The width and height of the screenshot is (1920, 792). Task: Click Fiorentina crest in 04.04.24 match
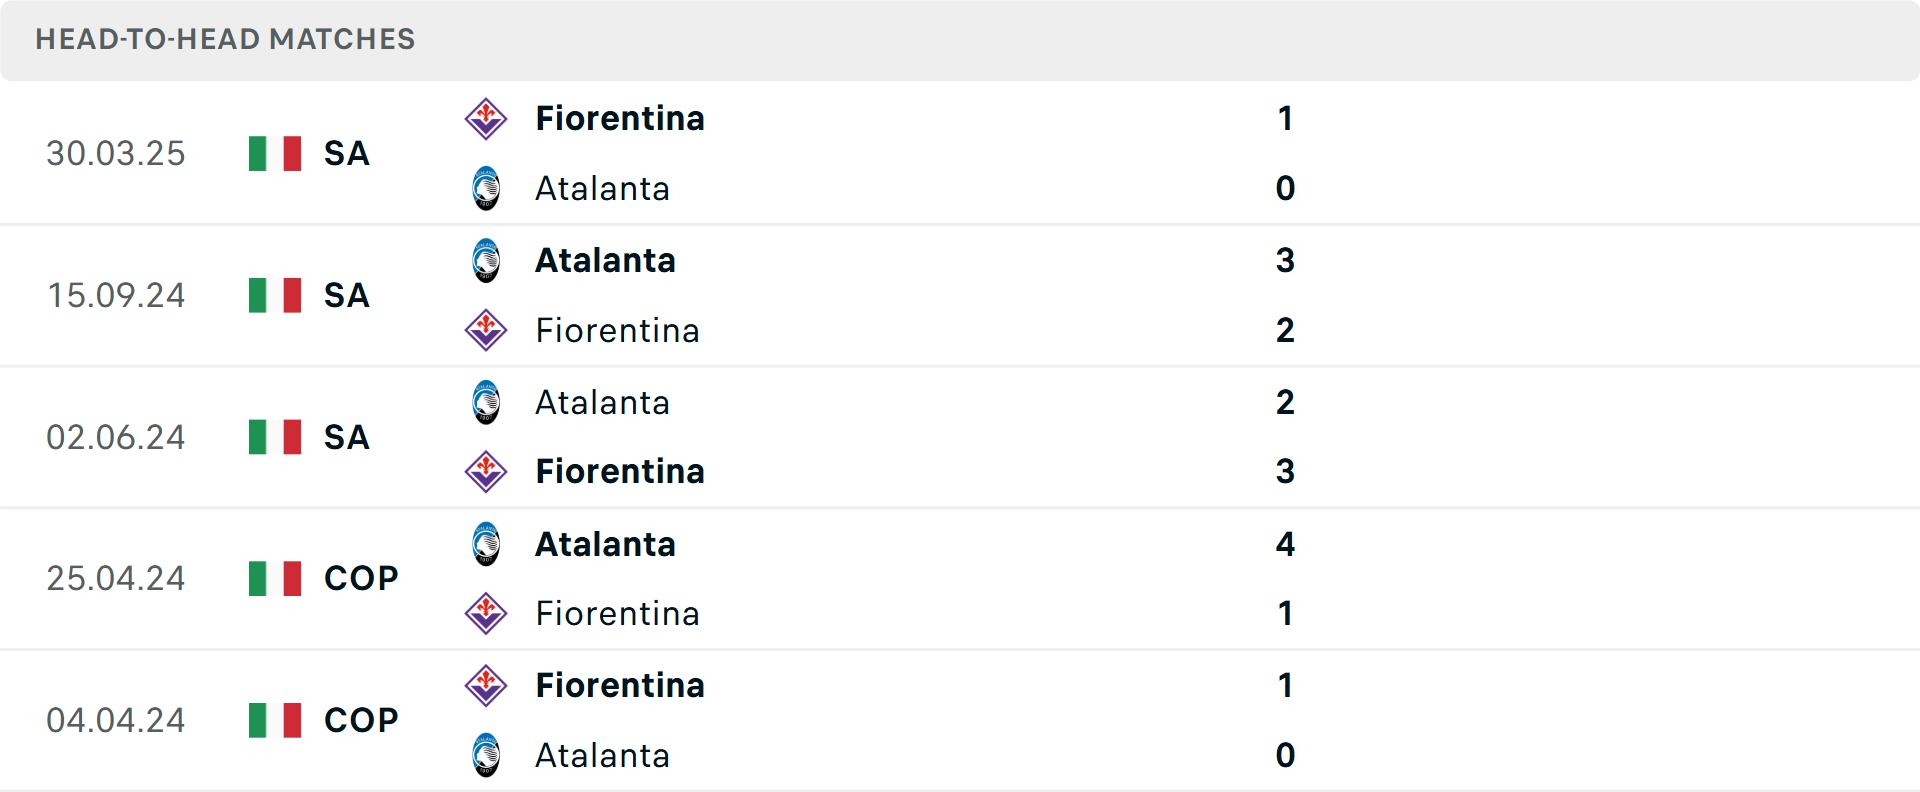coord(486,686)
